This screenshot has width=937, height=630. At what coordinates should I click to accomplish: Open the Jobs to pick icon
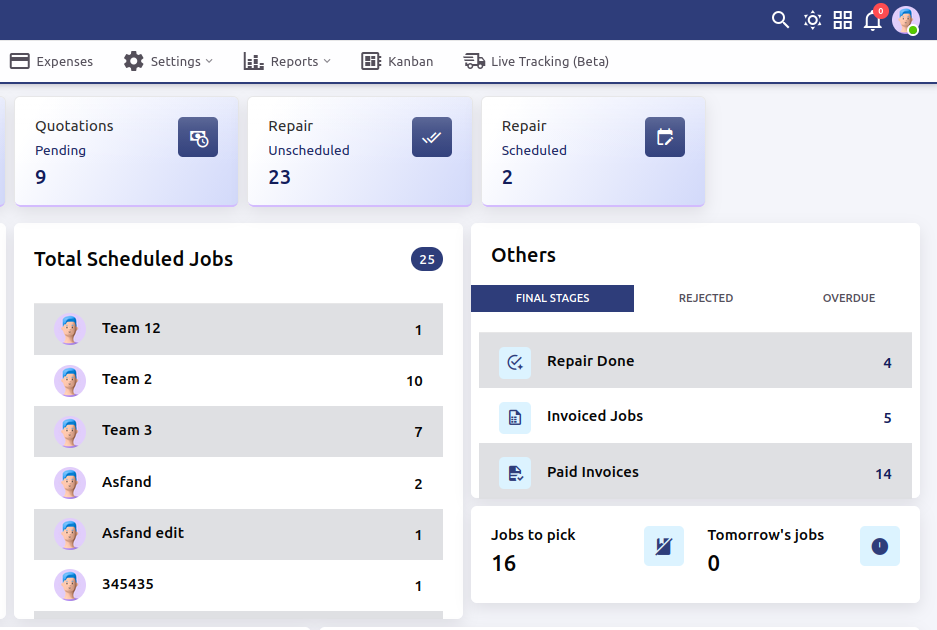[663, 546]
